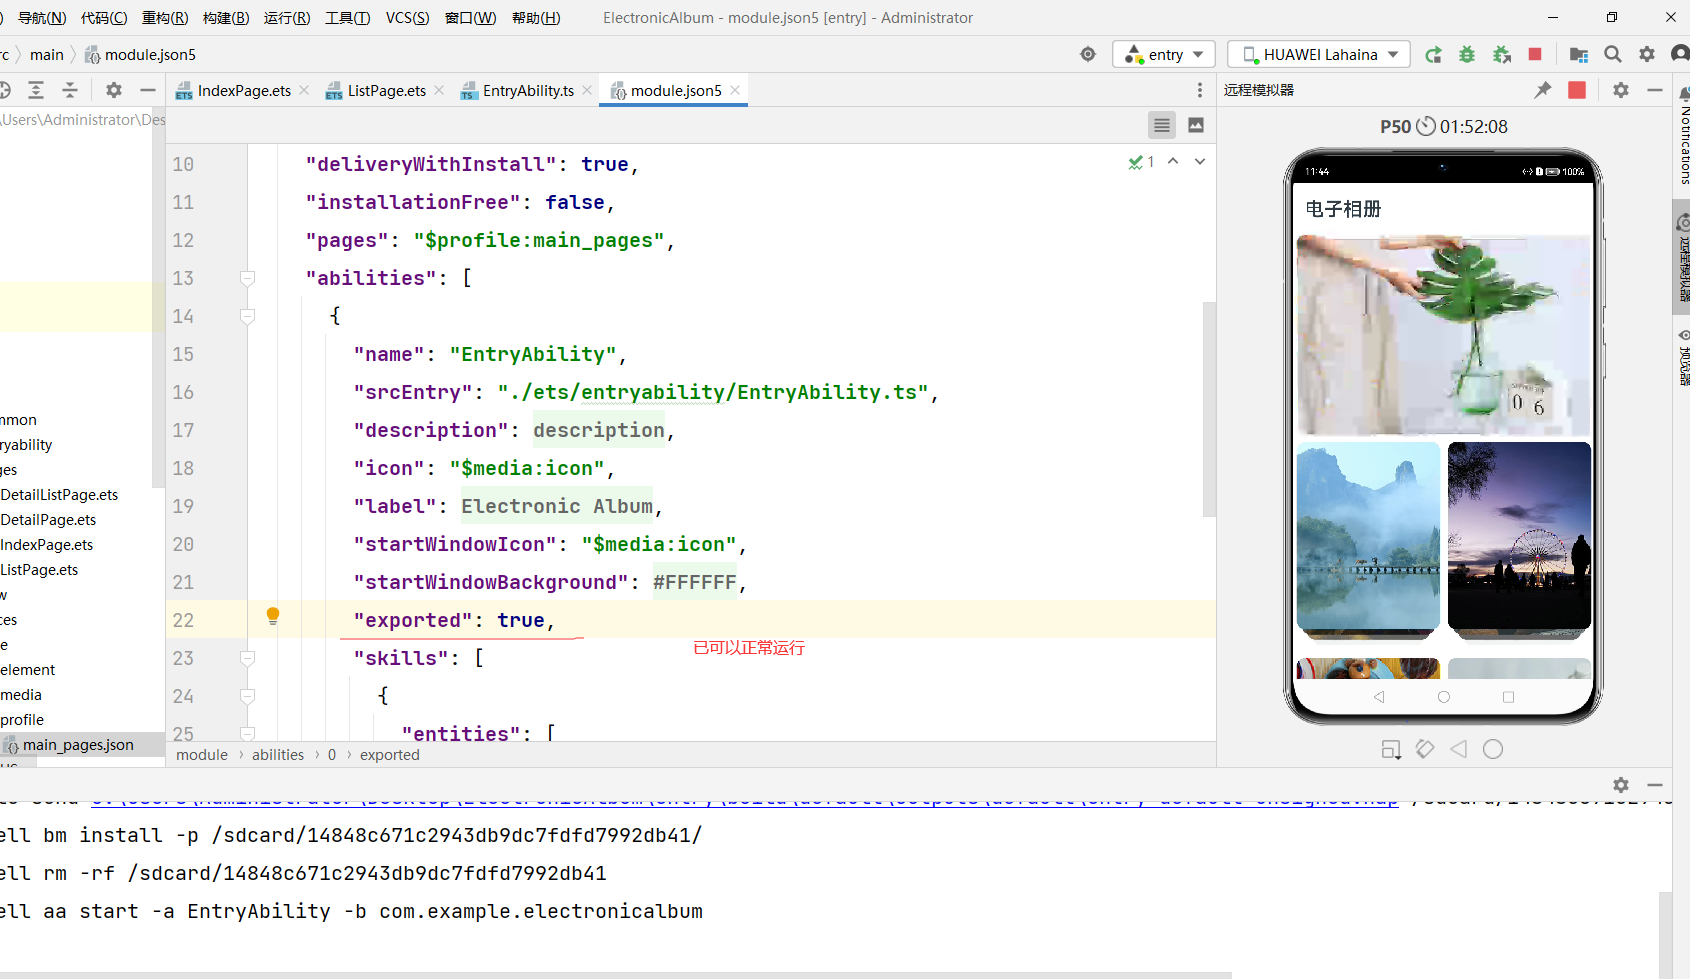
Task: Hide the remote emulator panel with the minus icon
Action: tap(1655, 90)
